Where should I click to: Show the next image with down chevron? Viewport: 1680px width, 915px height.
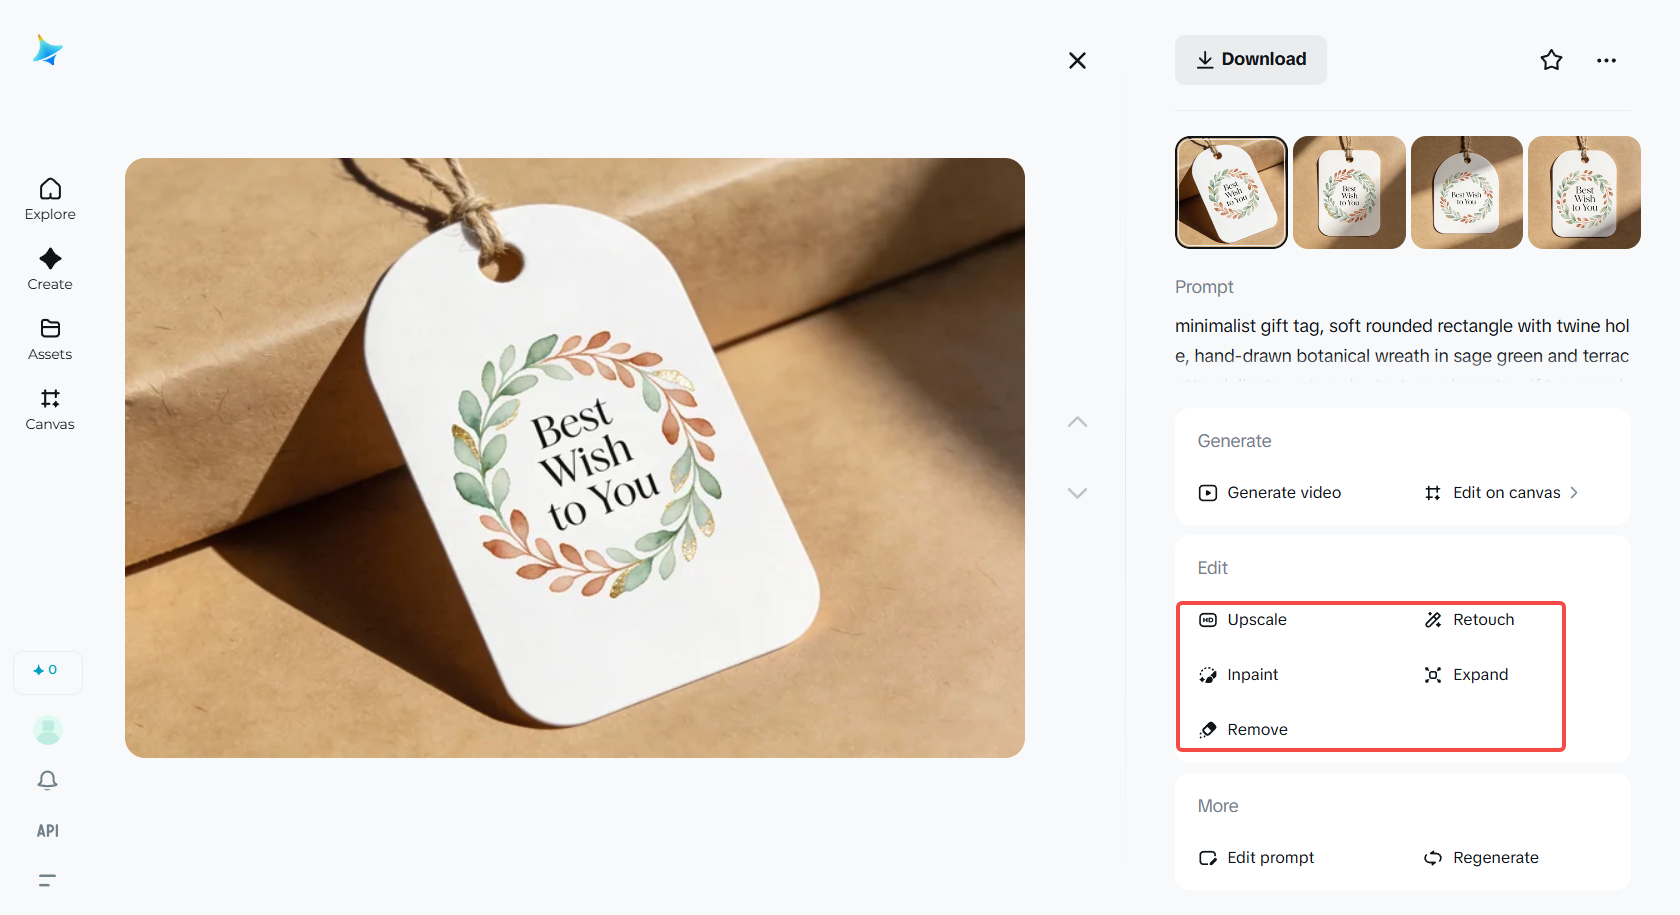(x=1077, y=492)
